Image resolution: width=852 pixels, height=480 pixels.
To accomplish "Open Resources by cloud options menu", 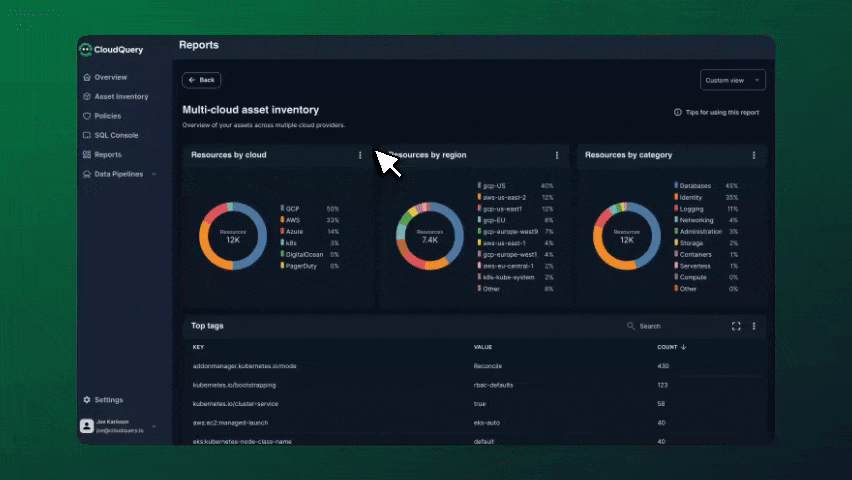I will click(x=360, y=155).
